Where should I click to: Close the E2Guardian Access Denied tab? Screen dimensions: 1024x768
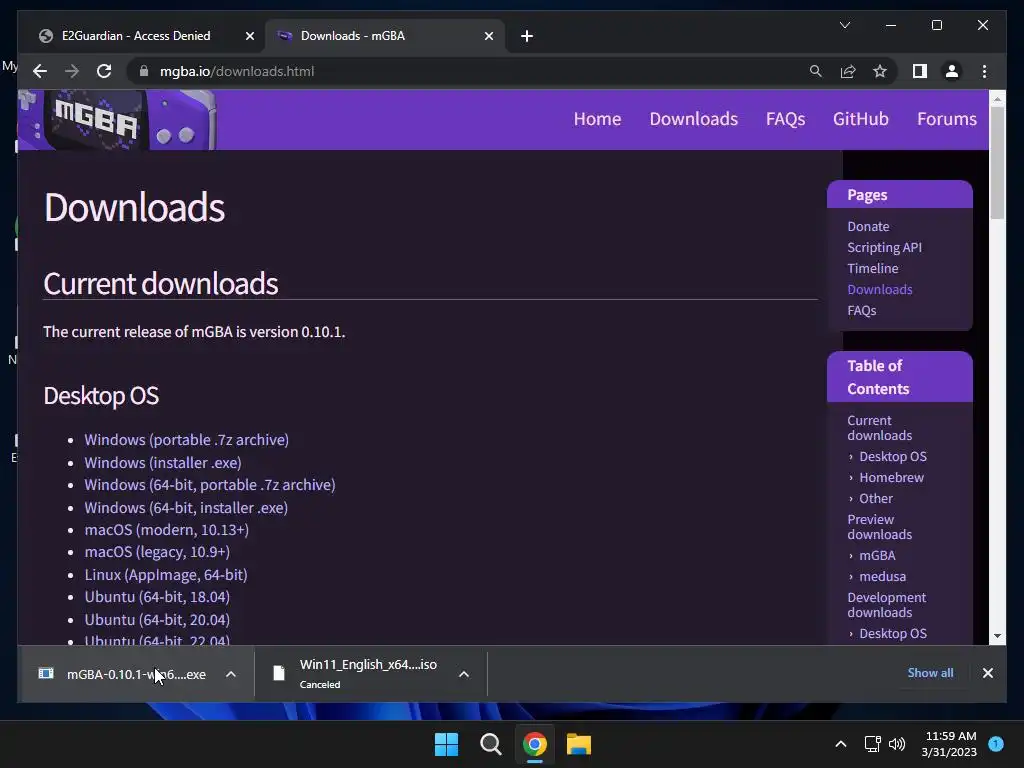[x=249, y=36]
